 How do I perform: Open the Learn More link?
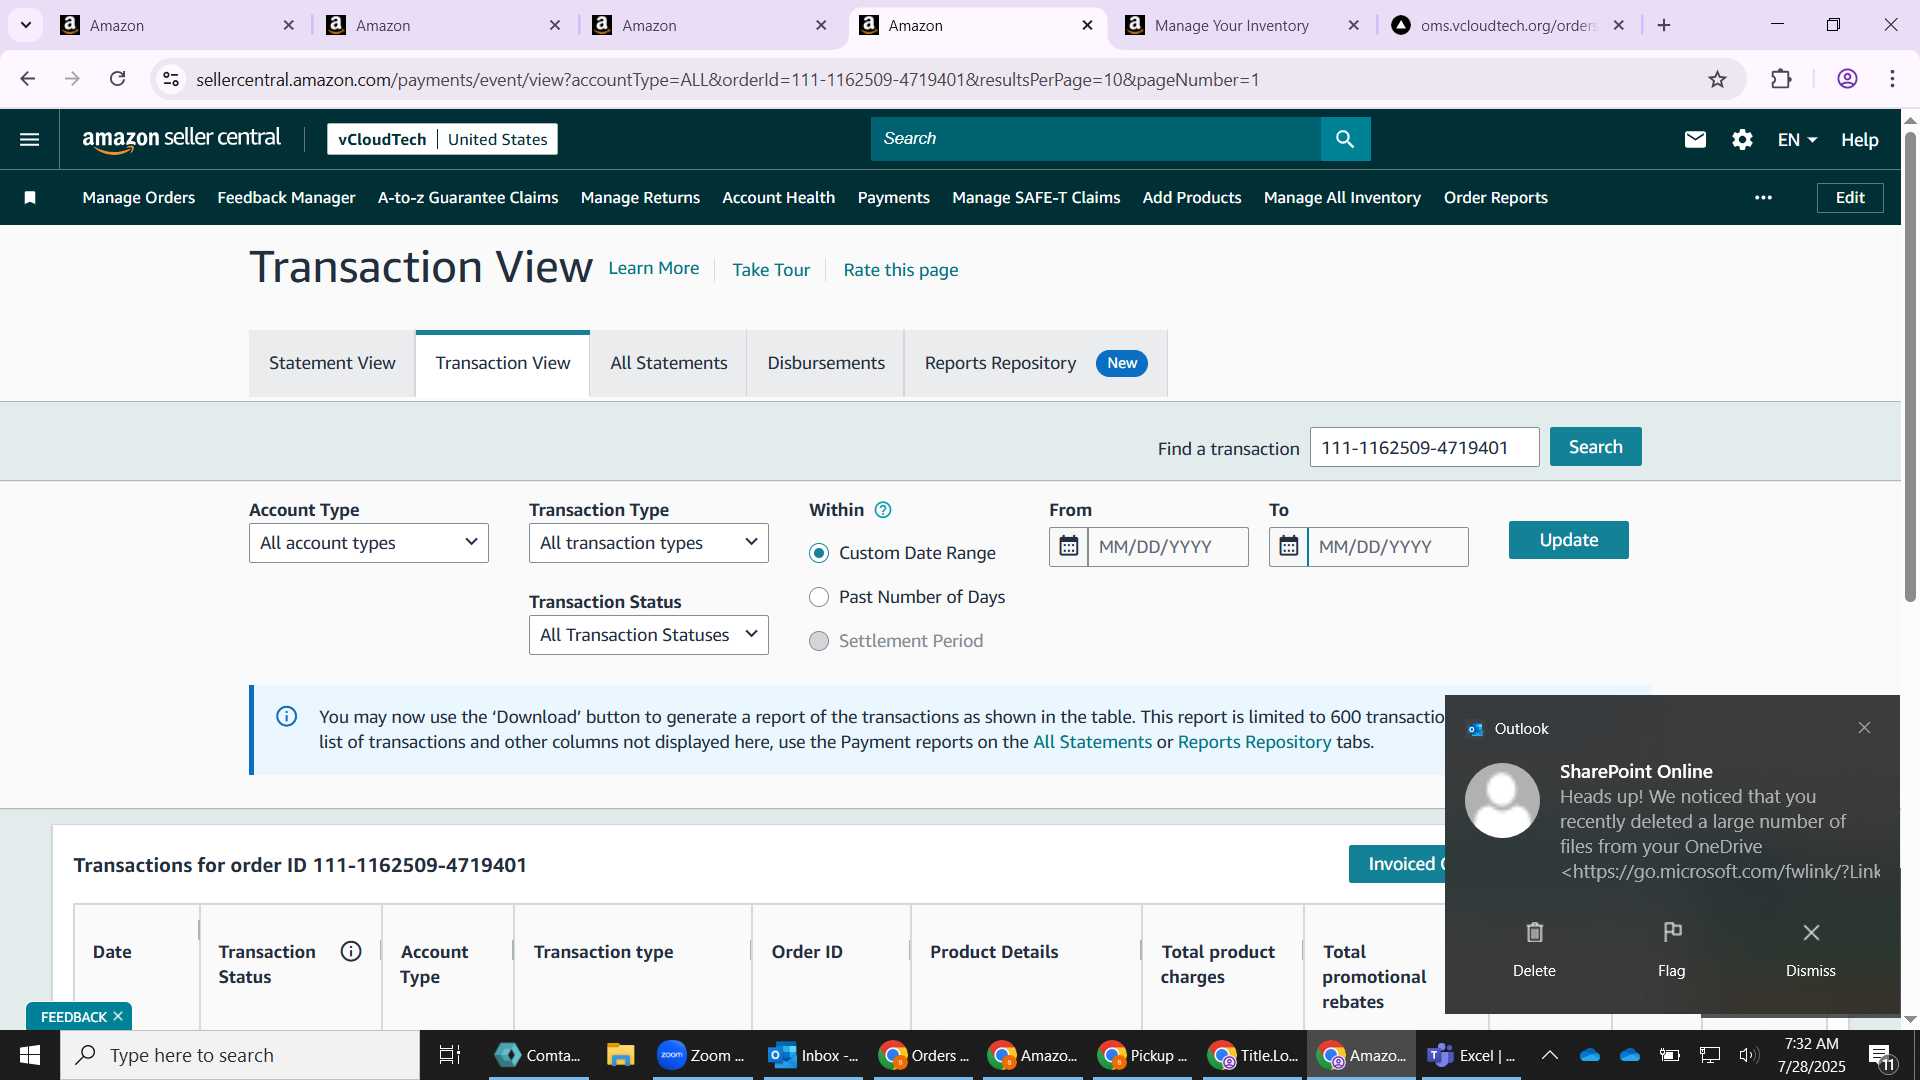tap(654, 268)
